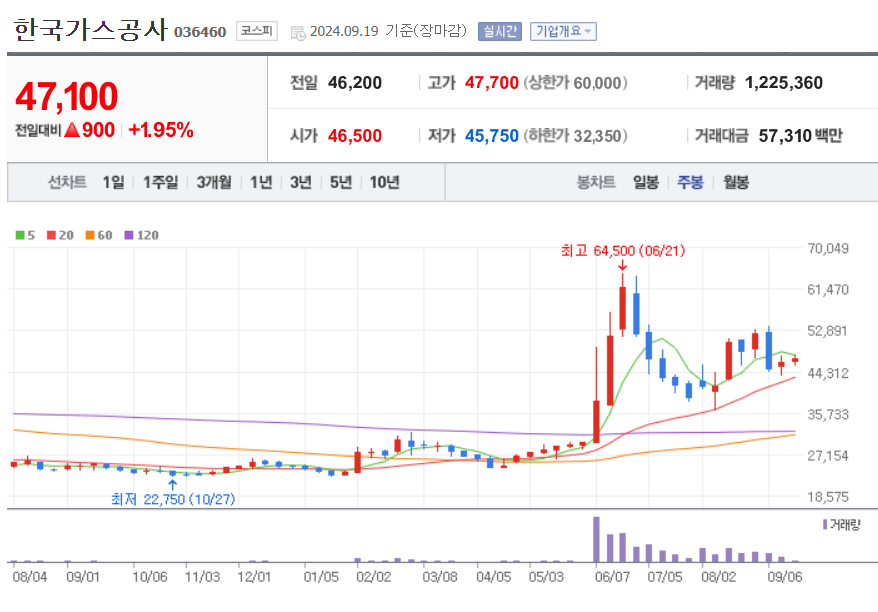
Task: Select the 10년 line chart tab
Action: [385, 182]
